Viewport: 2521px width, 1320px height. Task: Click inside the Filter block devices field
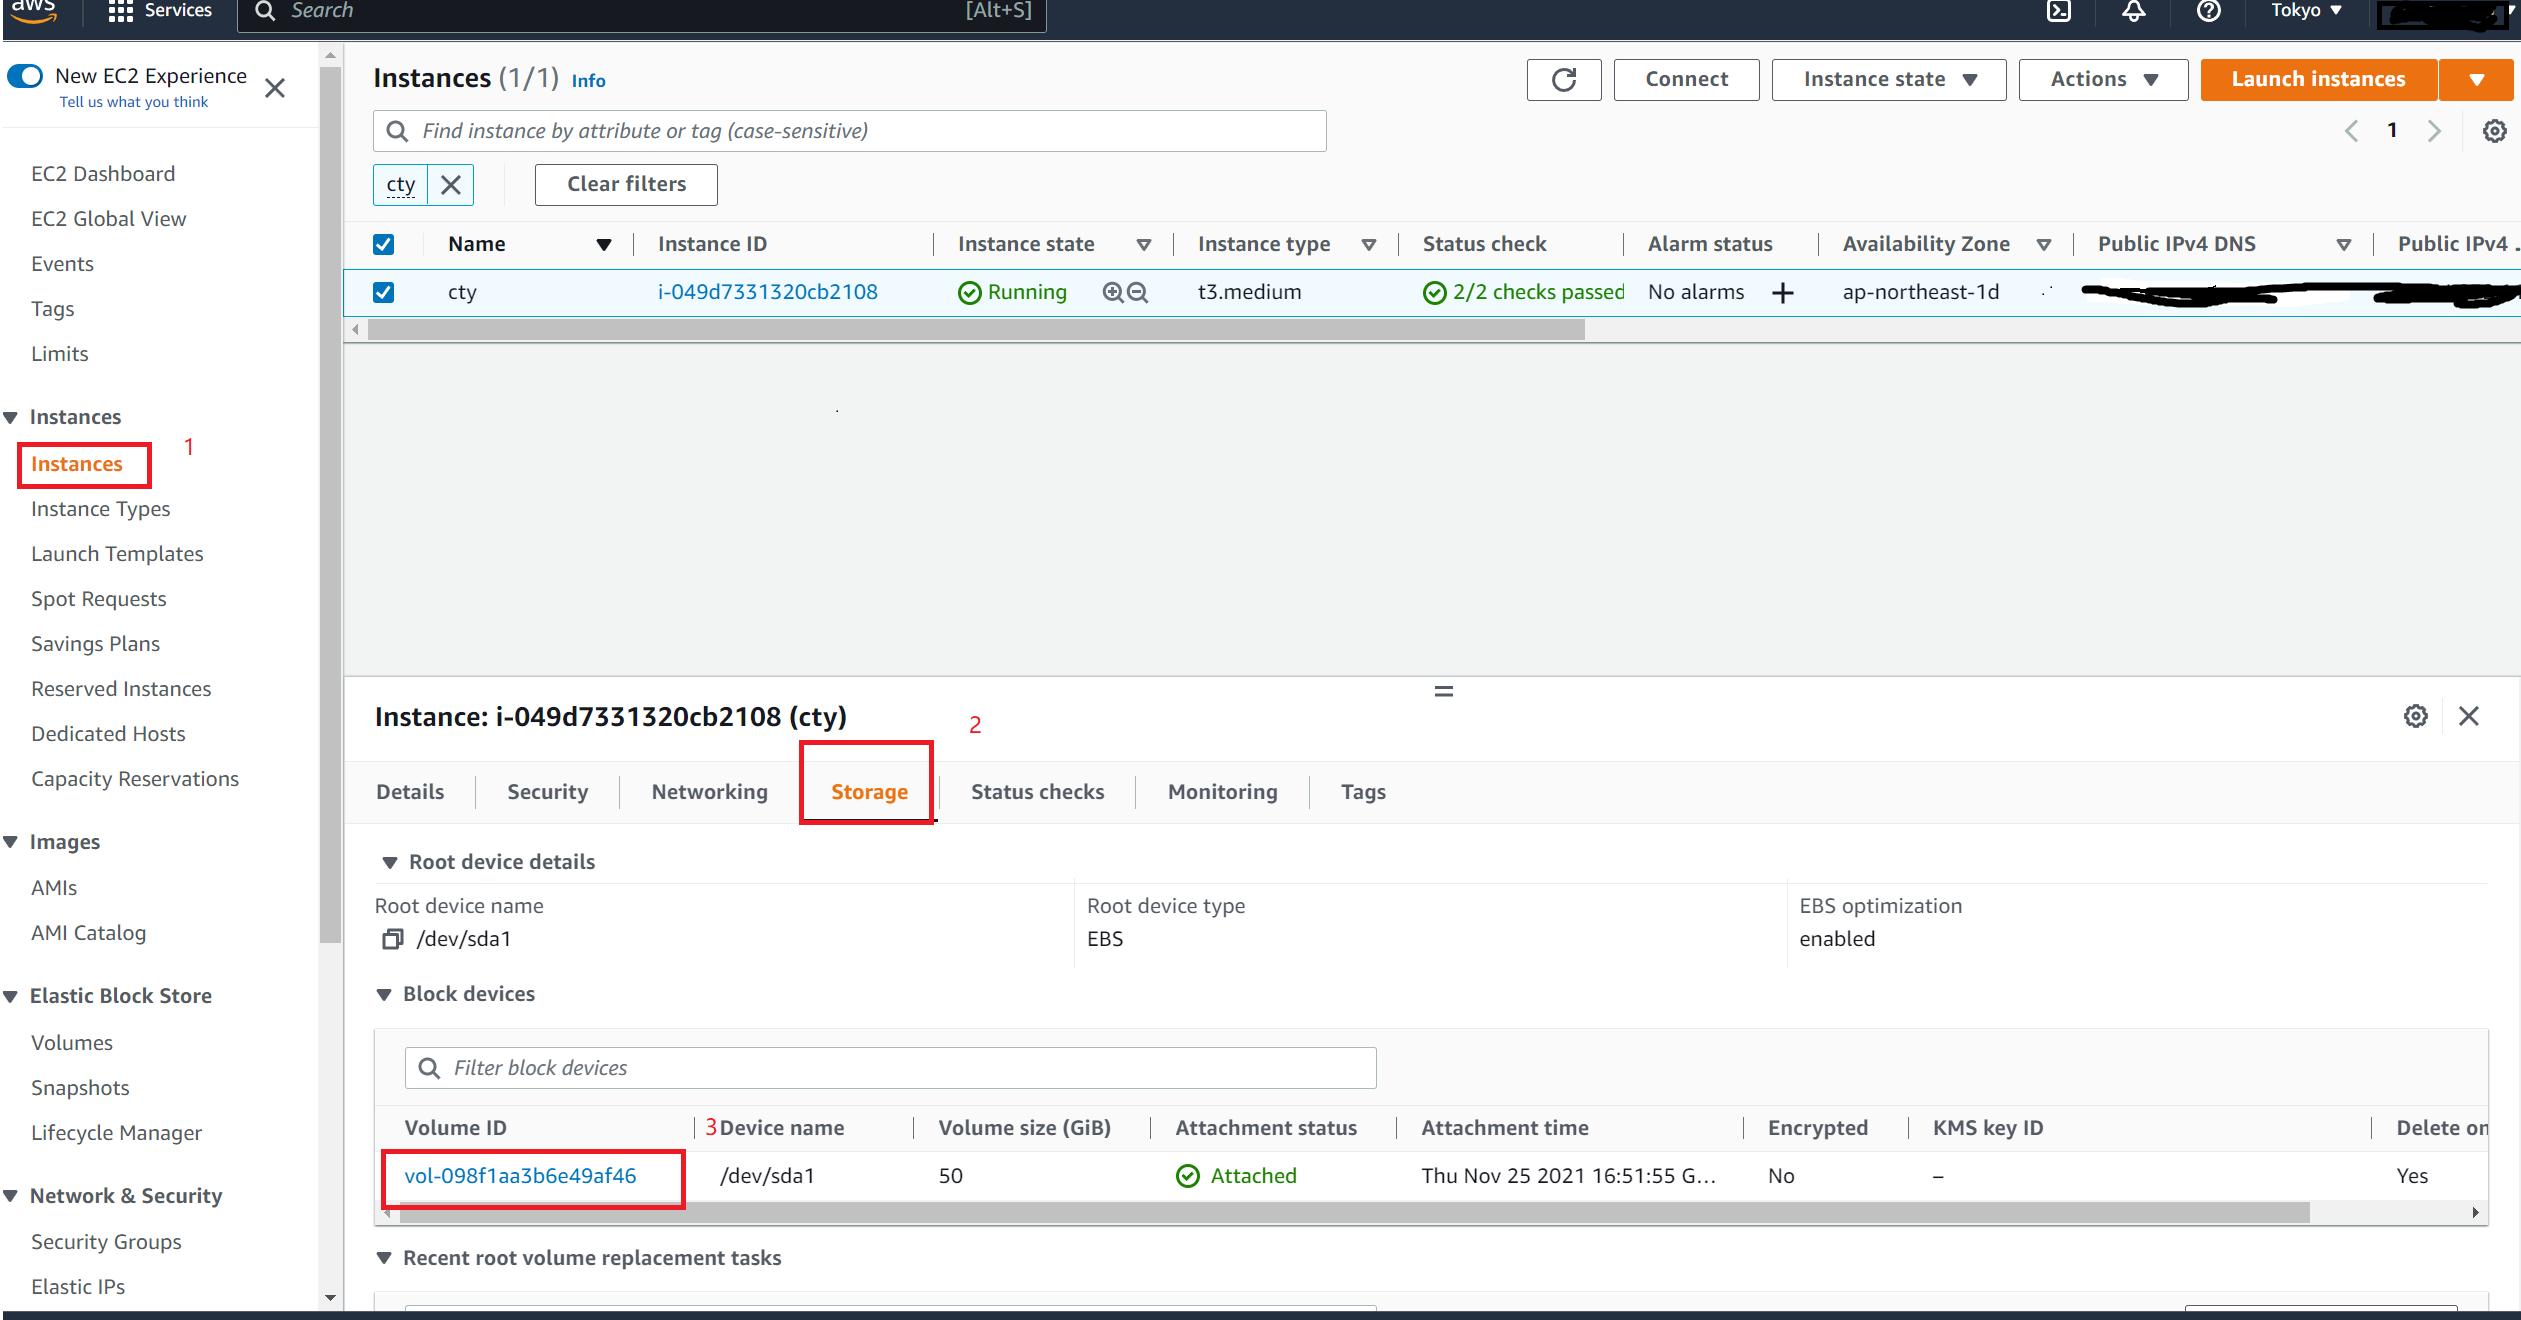tap(890, 1067)
